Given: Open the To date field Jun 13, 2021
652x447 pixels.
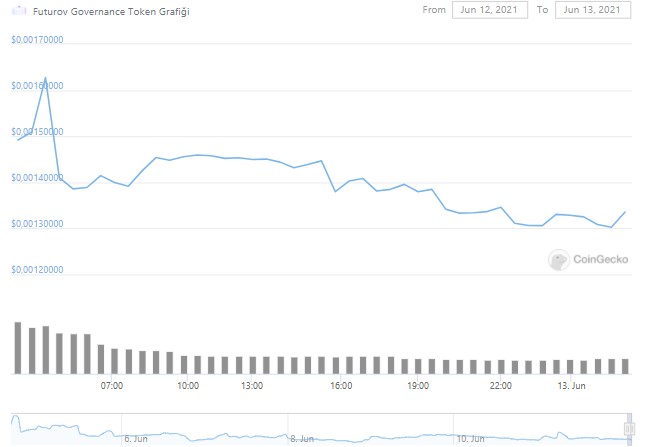Looking at the screenshot, I should [x=593, y=10].
